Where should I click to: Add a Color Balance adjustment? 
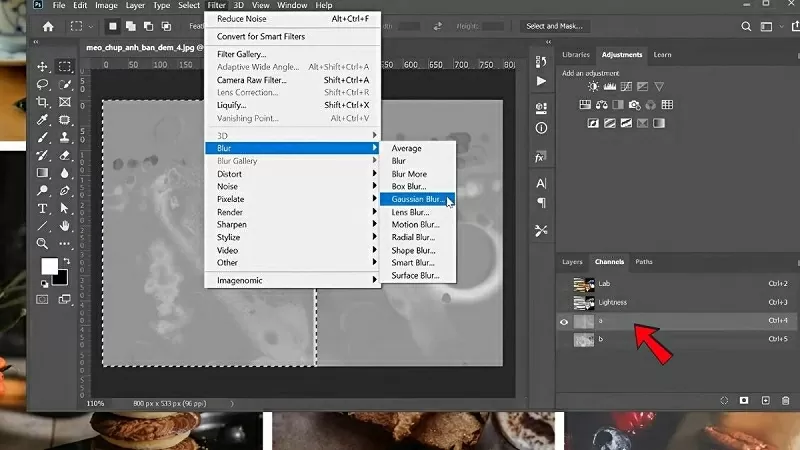(603, 105)
